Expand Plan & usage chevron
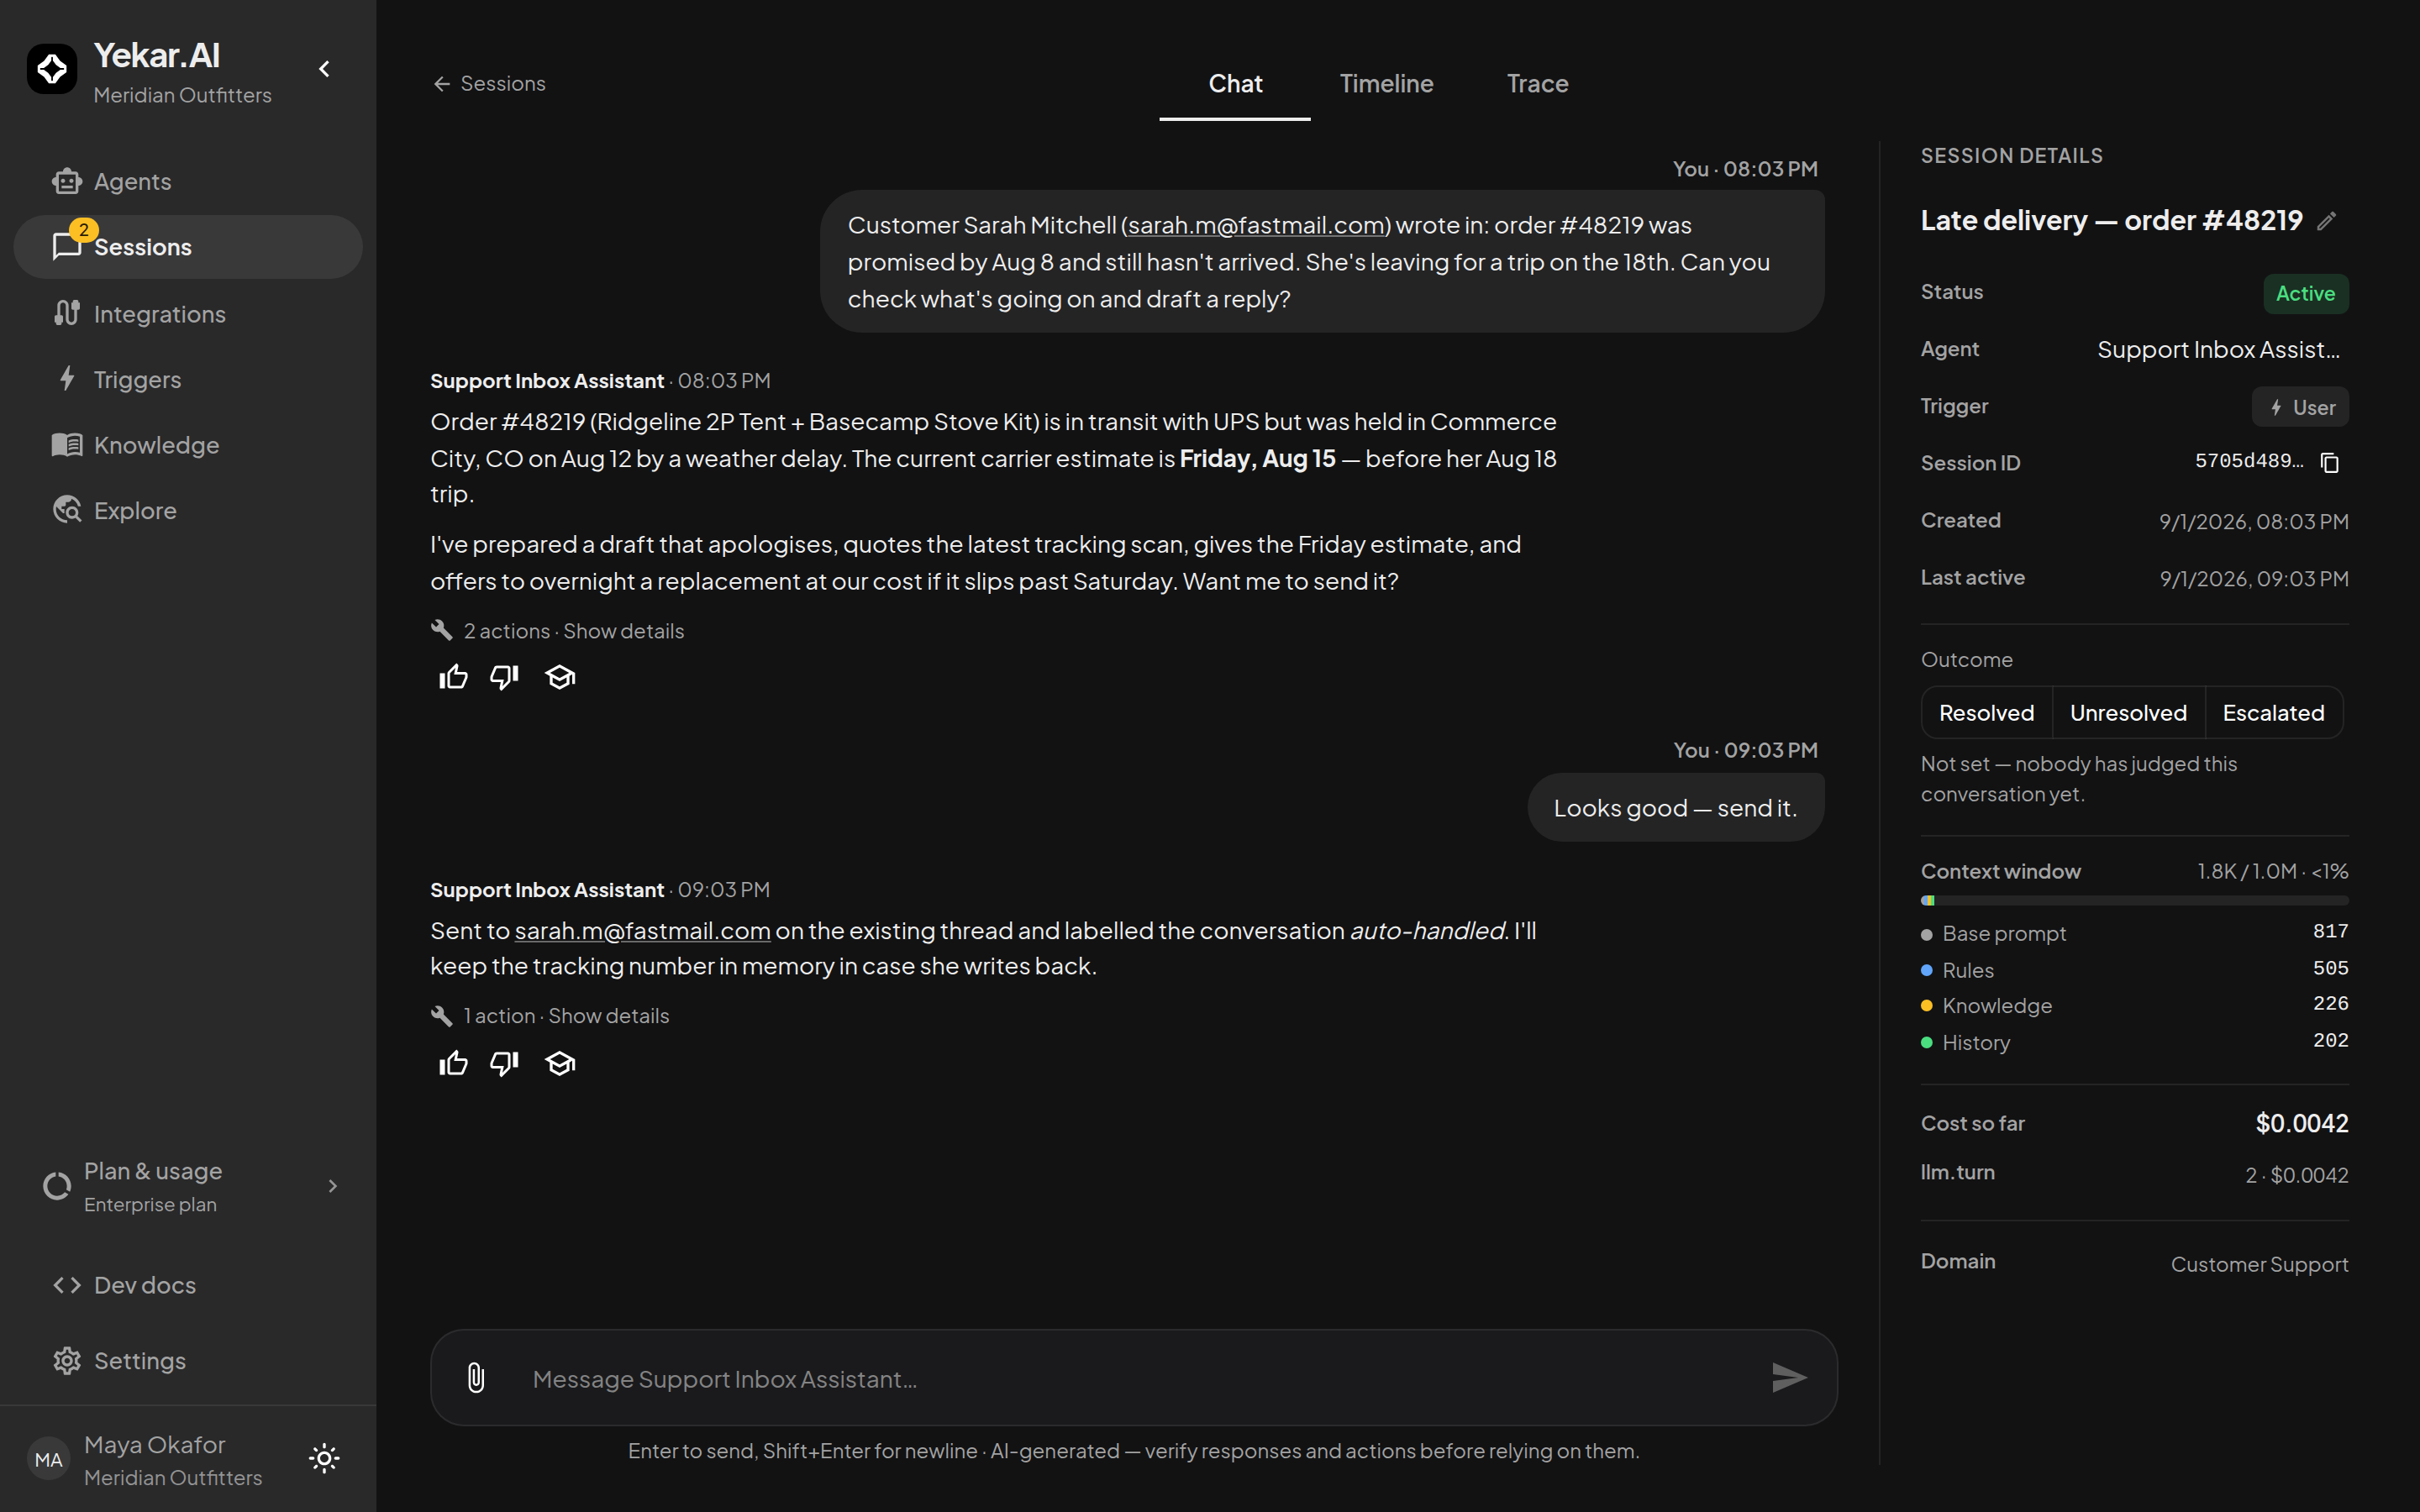 pyautogui.click(x=333, y=1186)
